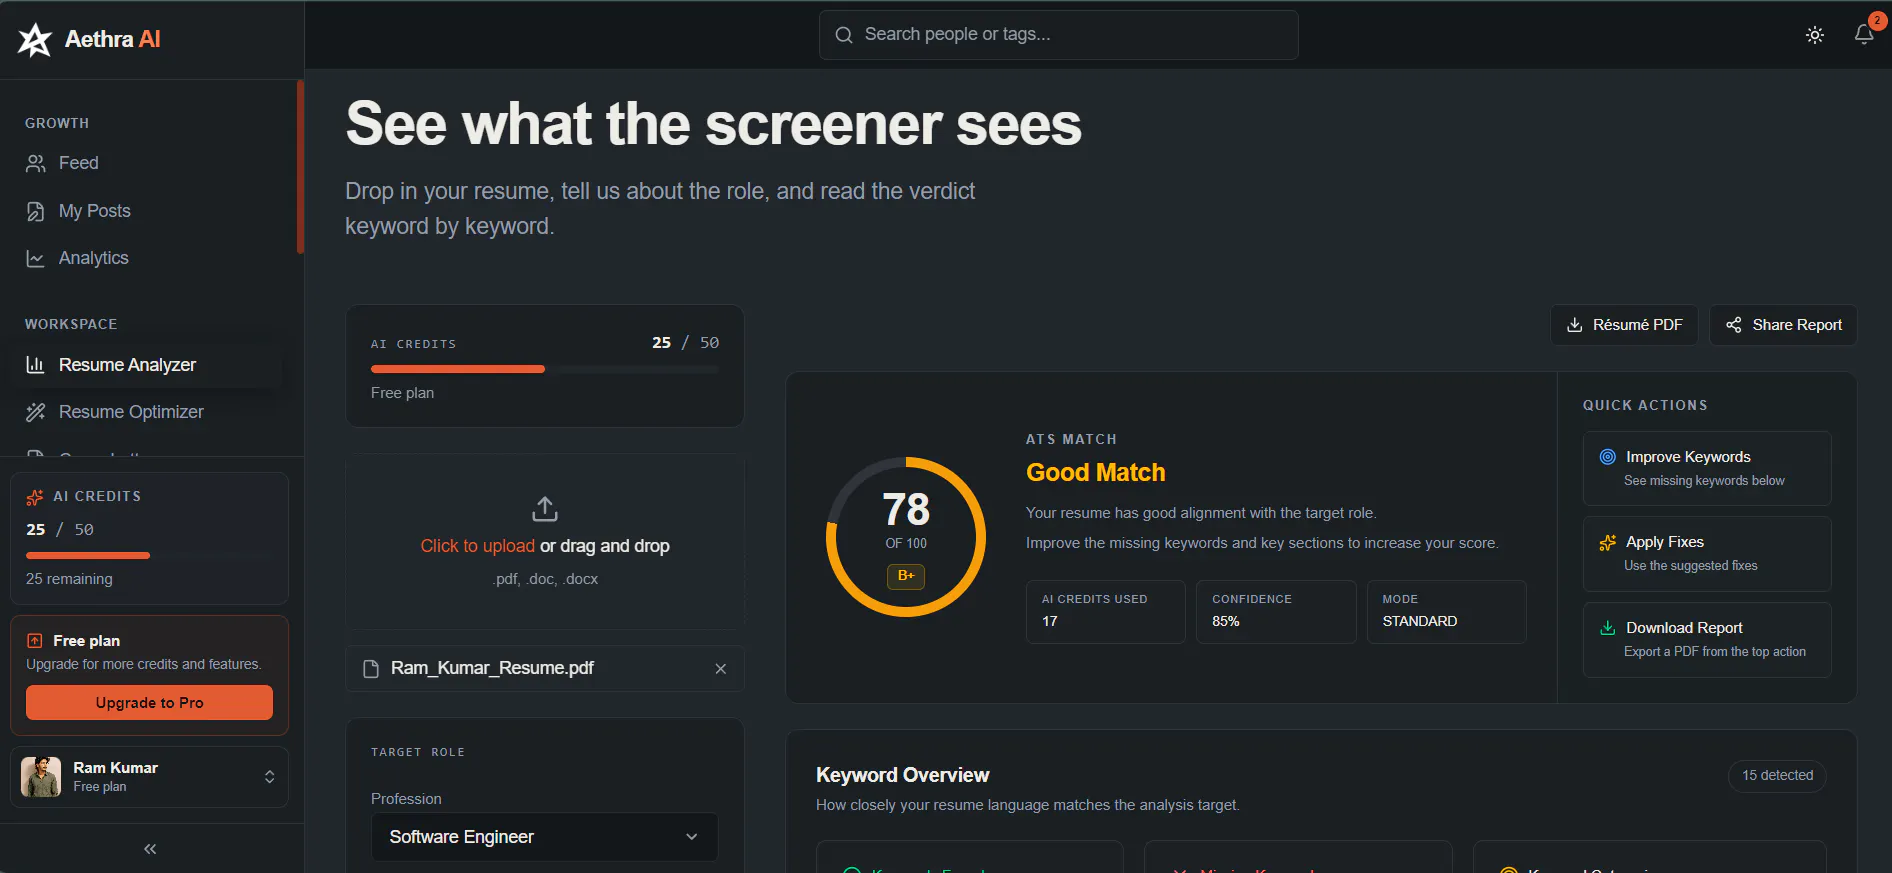Click the Free plan upgrade arrow icon

35,641
